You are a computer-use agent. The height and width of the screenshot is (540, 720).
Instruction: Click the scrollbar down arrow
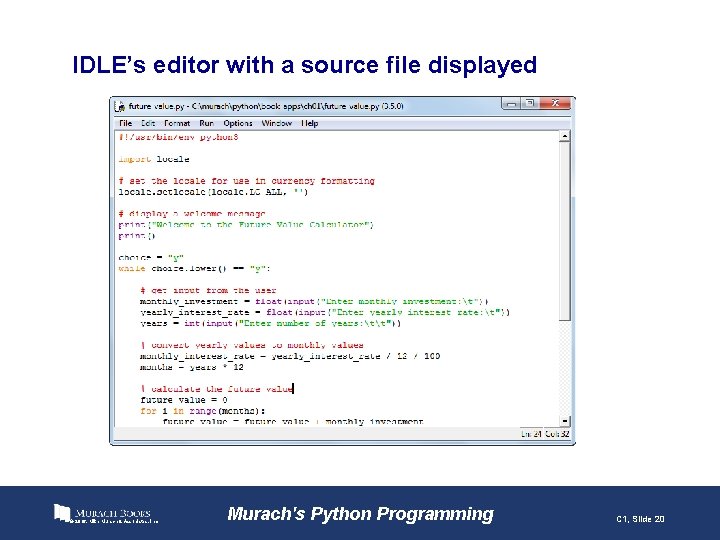click(565, 421)
